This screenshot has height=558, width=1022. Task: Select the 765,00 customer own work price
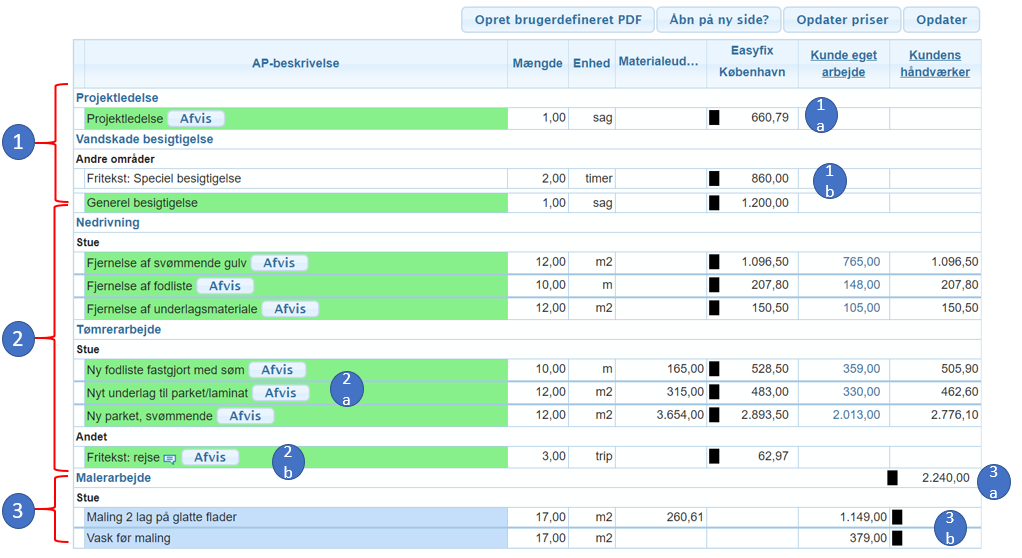[x=860, y=262]
